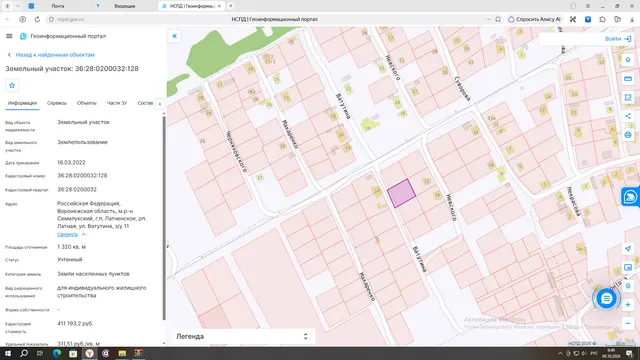Switch to the Объекты tab
The width and height of the screenshot is (640, 360).
click(x=87, y=103)
